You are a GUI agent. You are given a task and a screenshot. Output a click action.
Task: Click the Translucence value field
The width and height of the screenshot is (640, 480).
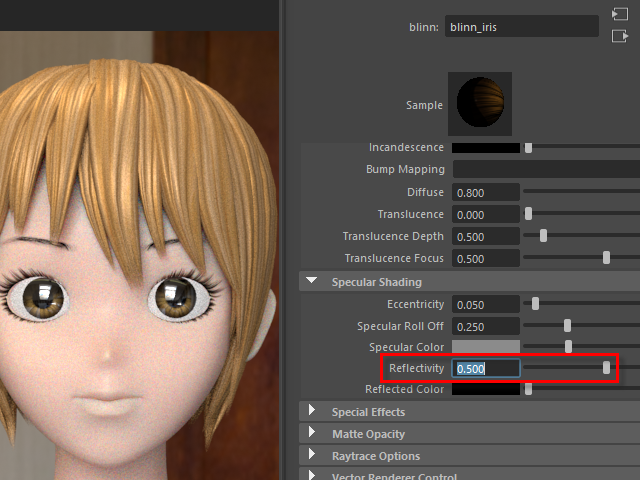(486, 214)
